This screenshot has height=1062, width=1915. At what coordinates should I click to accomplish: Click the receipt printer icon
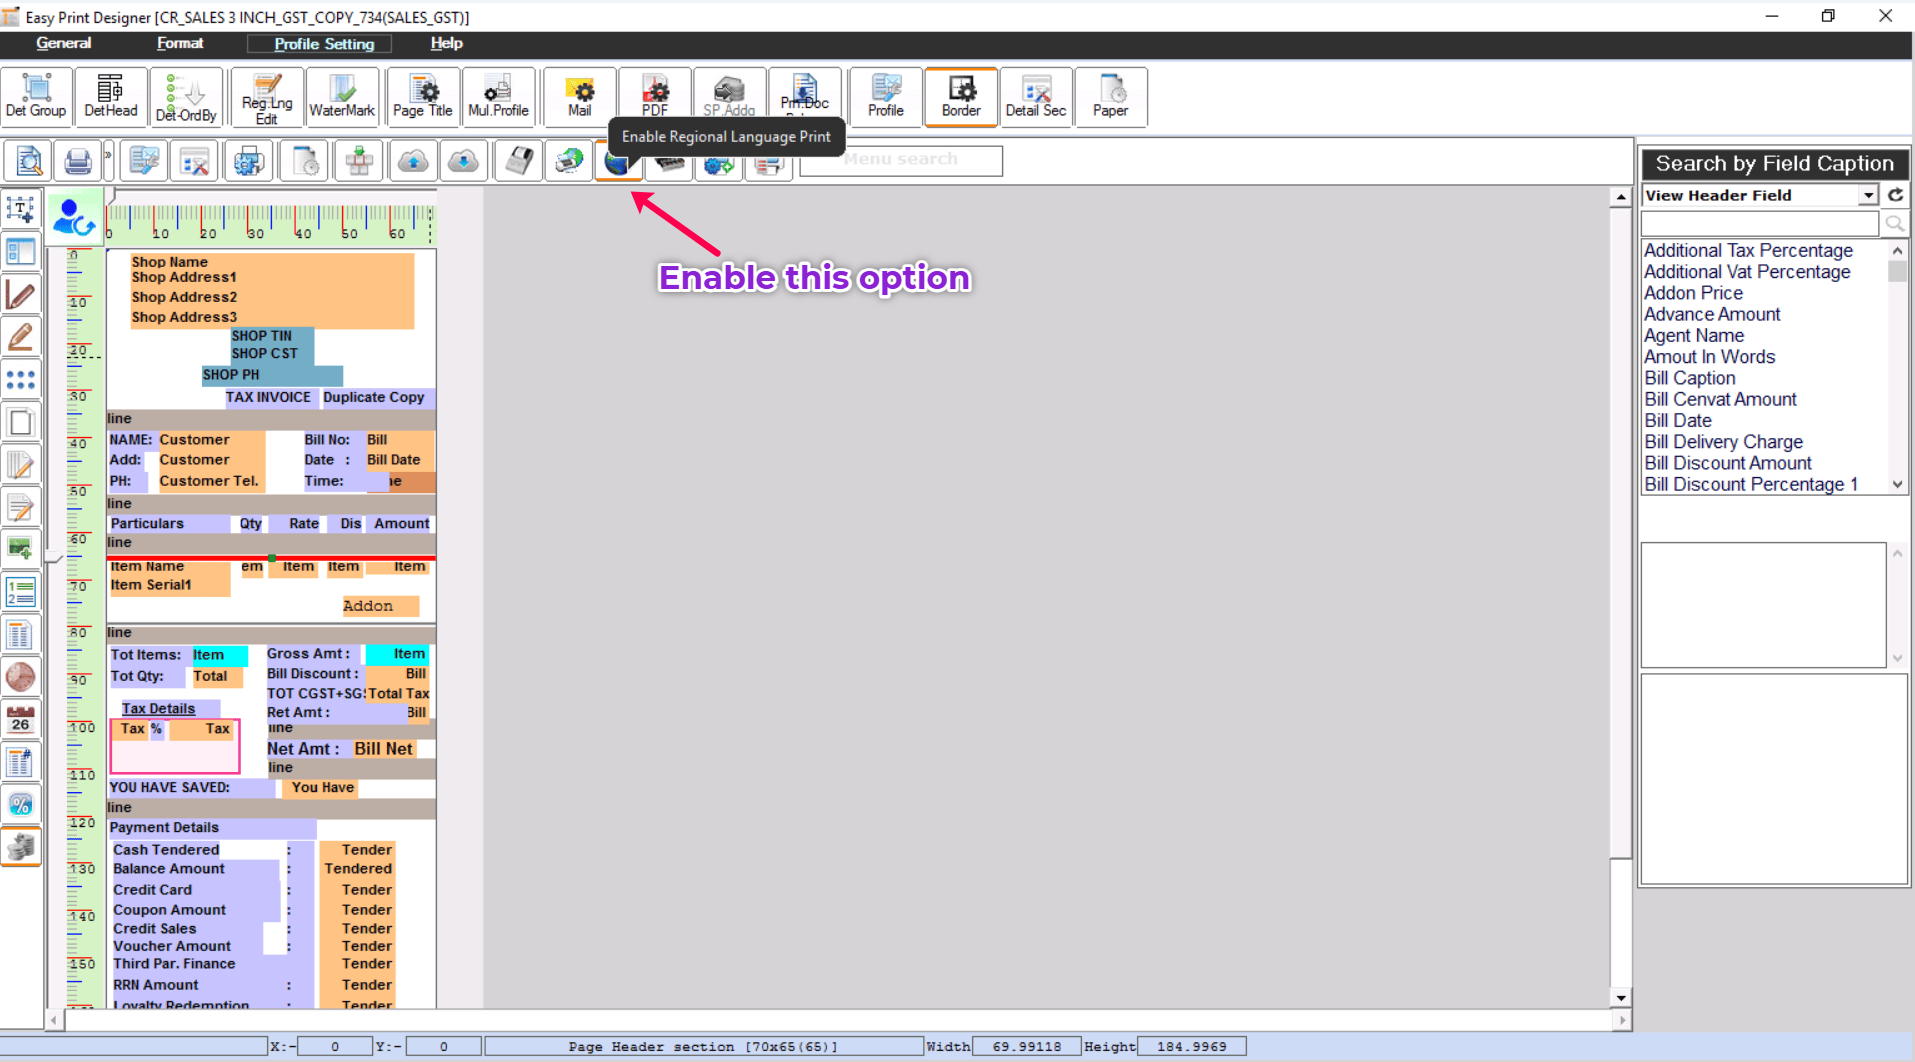tap(519, 161)
